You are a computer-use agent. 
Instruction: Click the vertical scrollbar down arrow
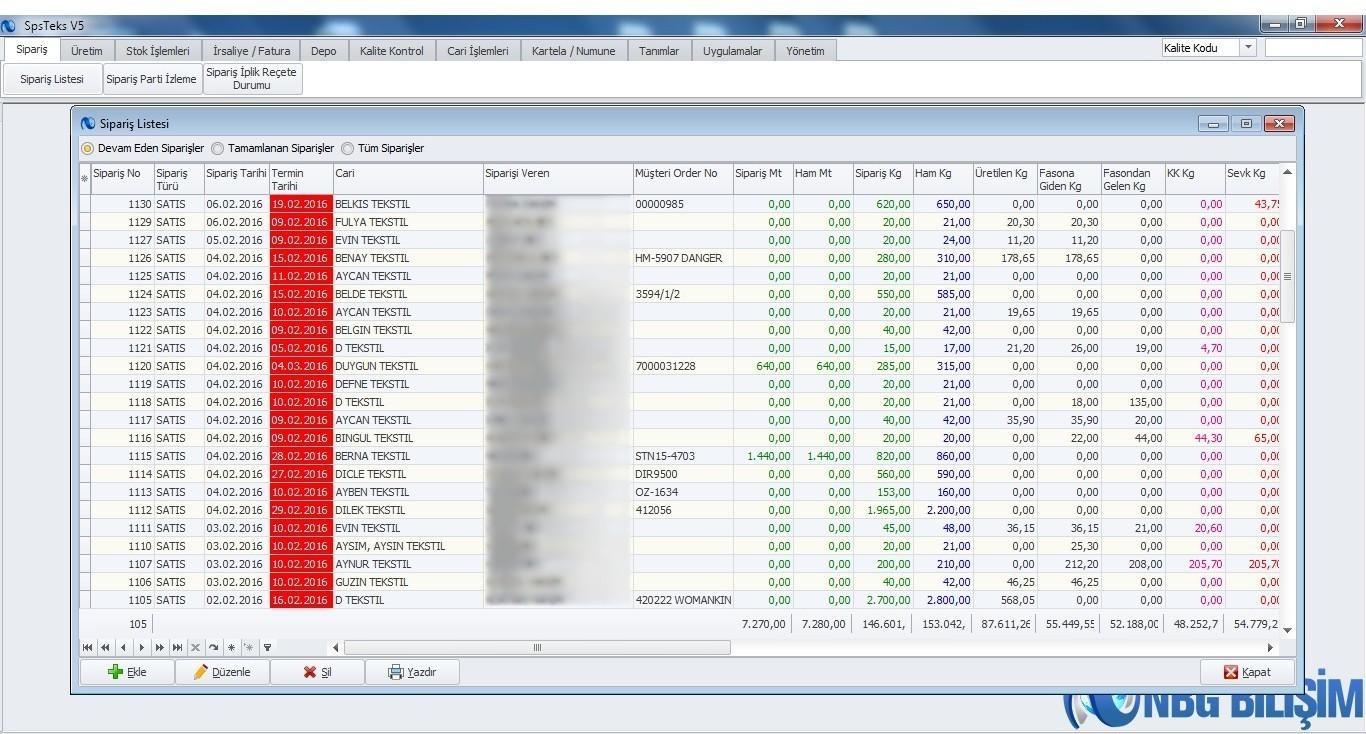click(1287, 630)
